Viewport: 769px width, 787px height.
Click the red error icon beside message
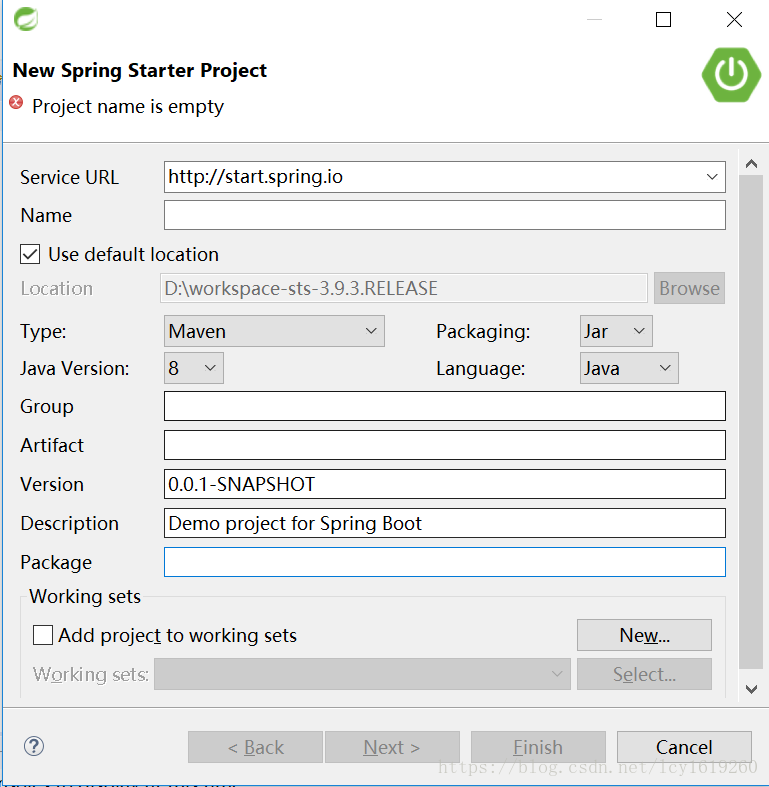(16, 102)
